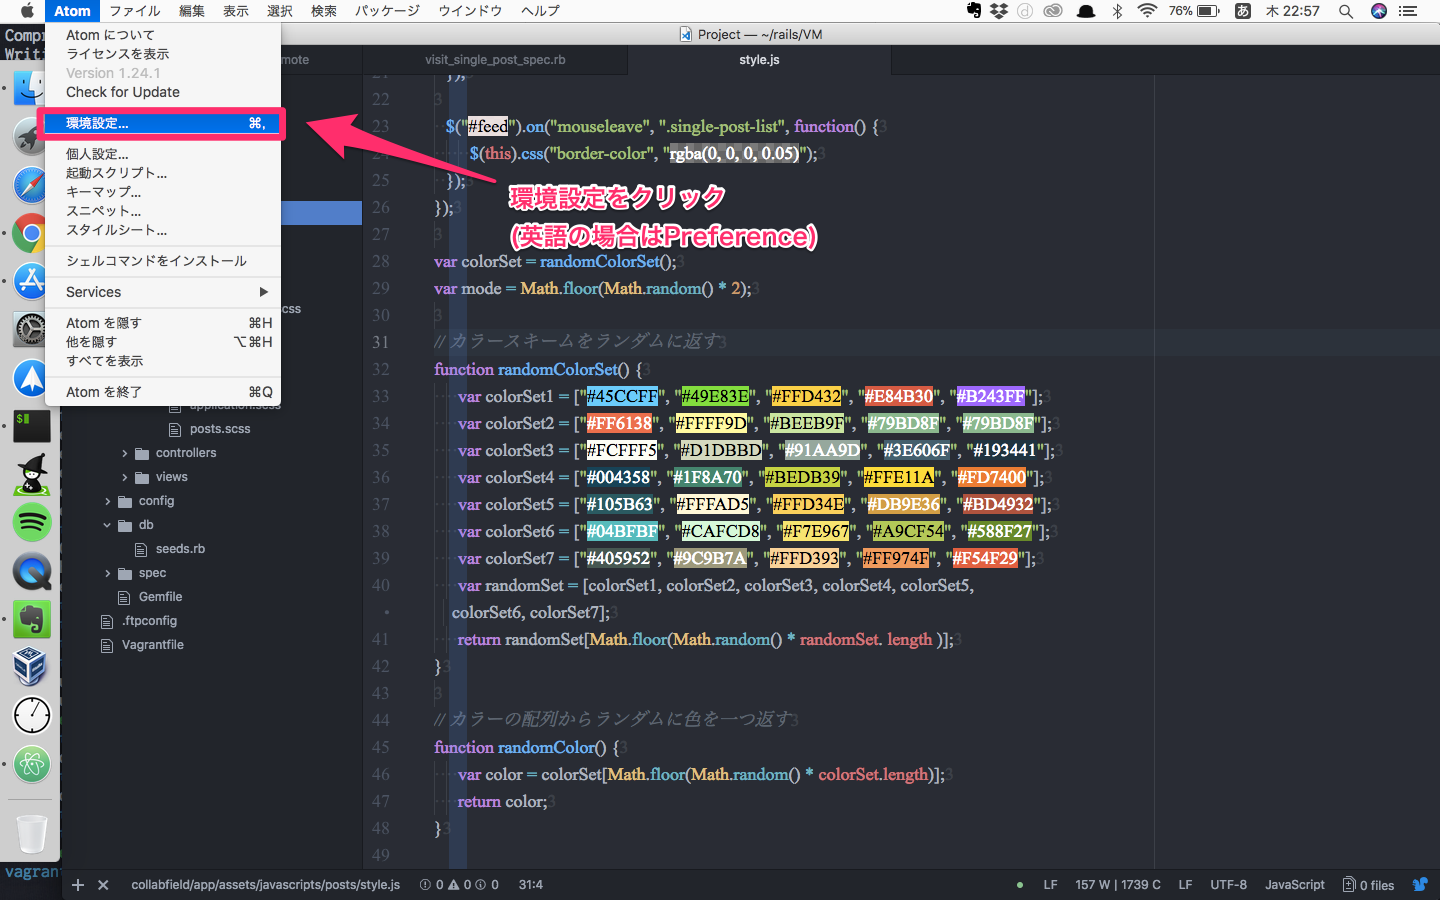Open posts.scss in the tree
Image resolution: width=1440 pixels, height=900 pixels.
coord(220,429)
